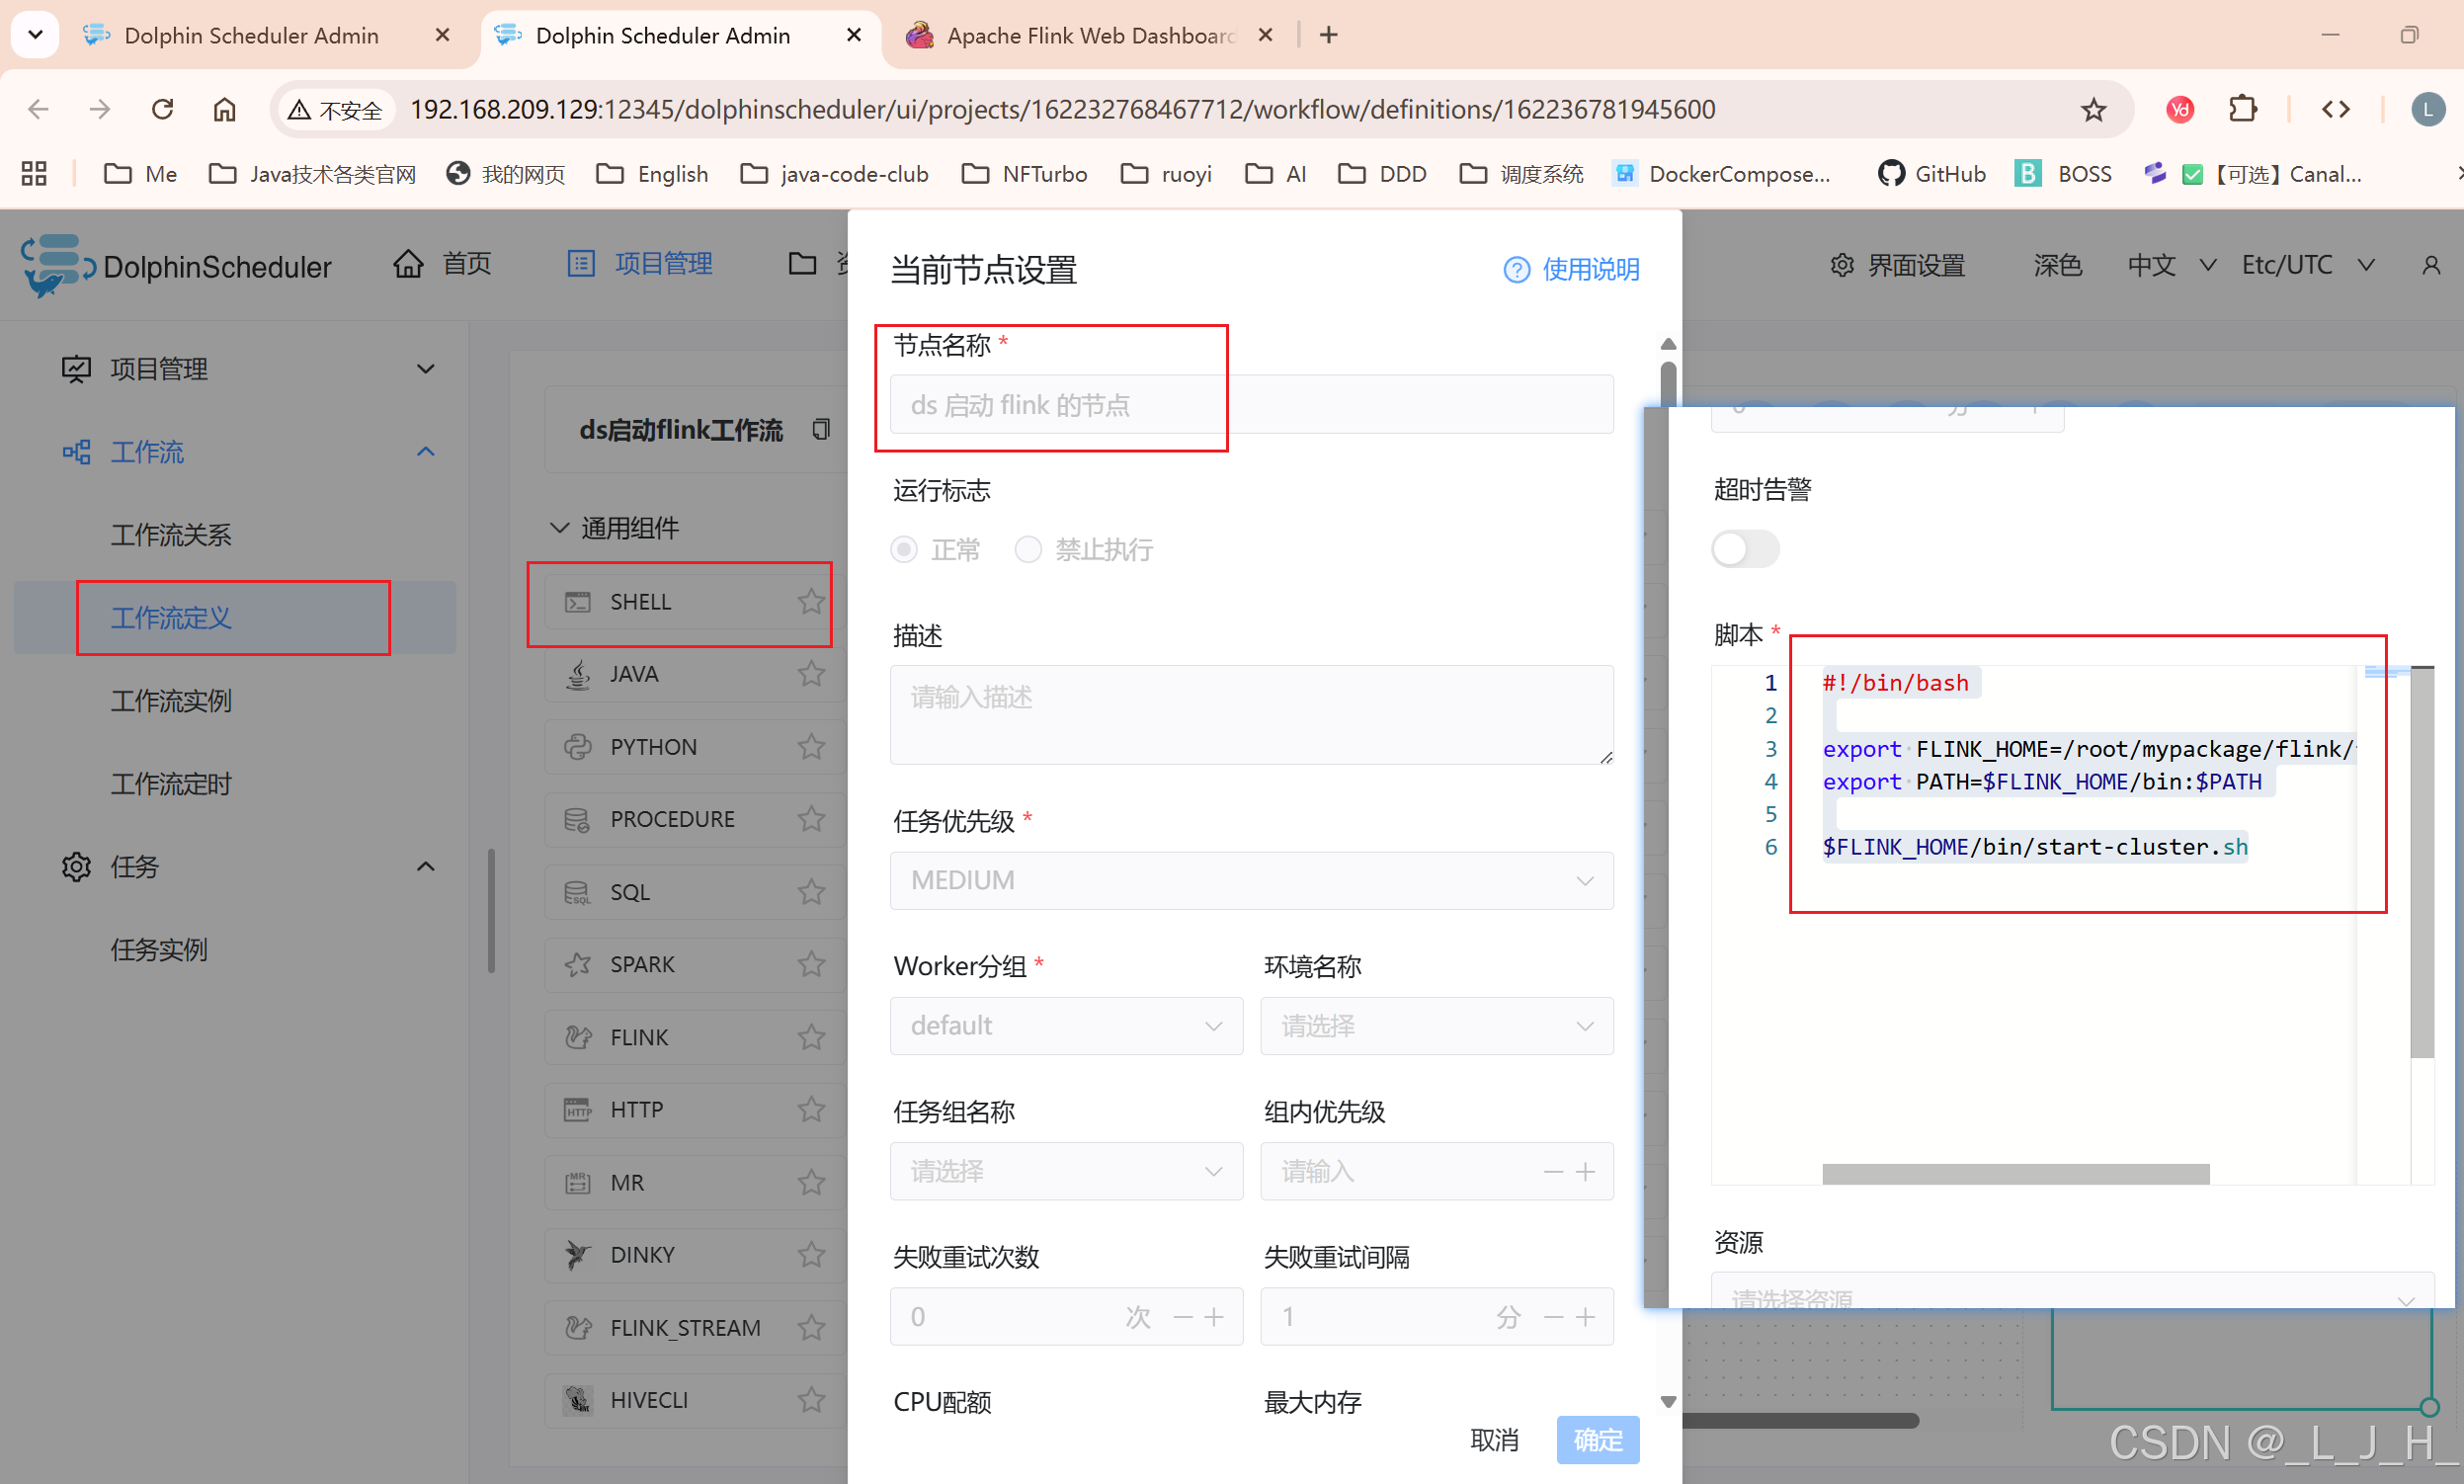Select the 正常 run flag radio

(904, 550)
